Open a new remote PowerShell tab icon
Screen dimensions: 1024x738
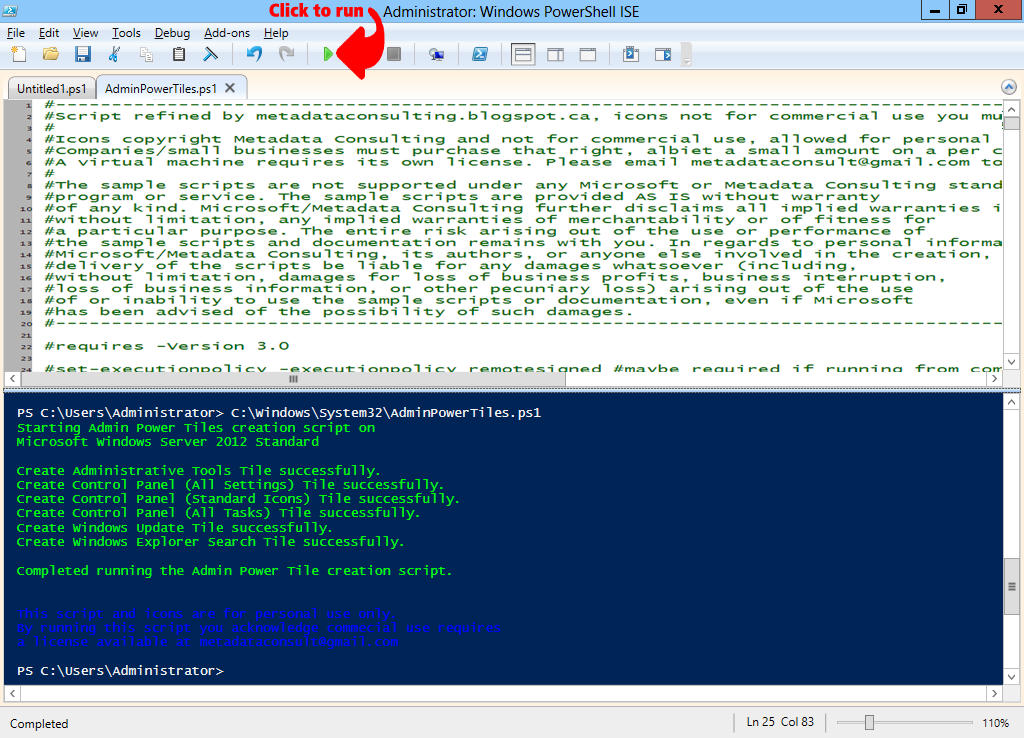coord(436,54)
